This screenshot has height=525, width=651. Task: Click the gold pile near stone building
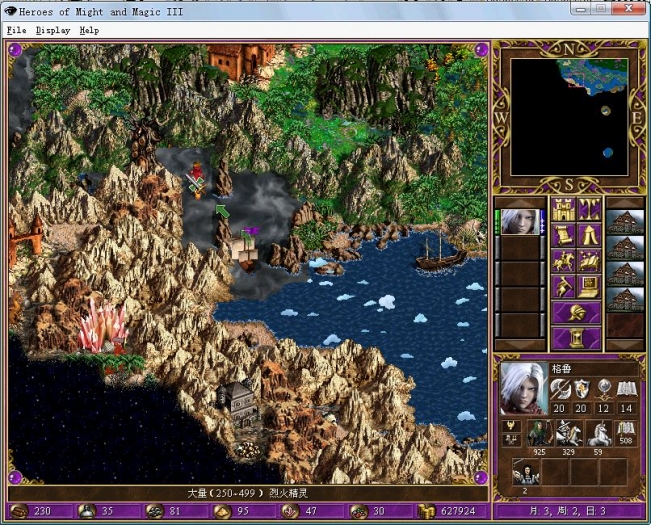pyautogui.click(x=248, y=449)
